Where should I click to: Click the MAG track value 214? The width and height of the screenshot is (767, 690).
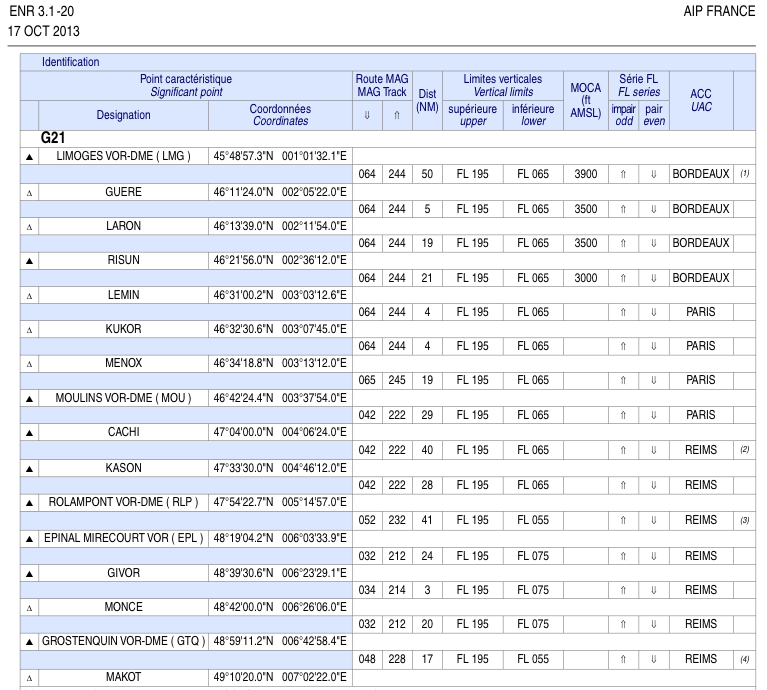(x=397, y=590)
